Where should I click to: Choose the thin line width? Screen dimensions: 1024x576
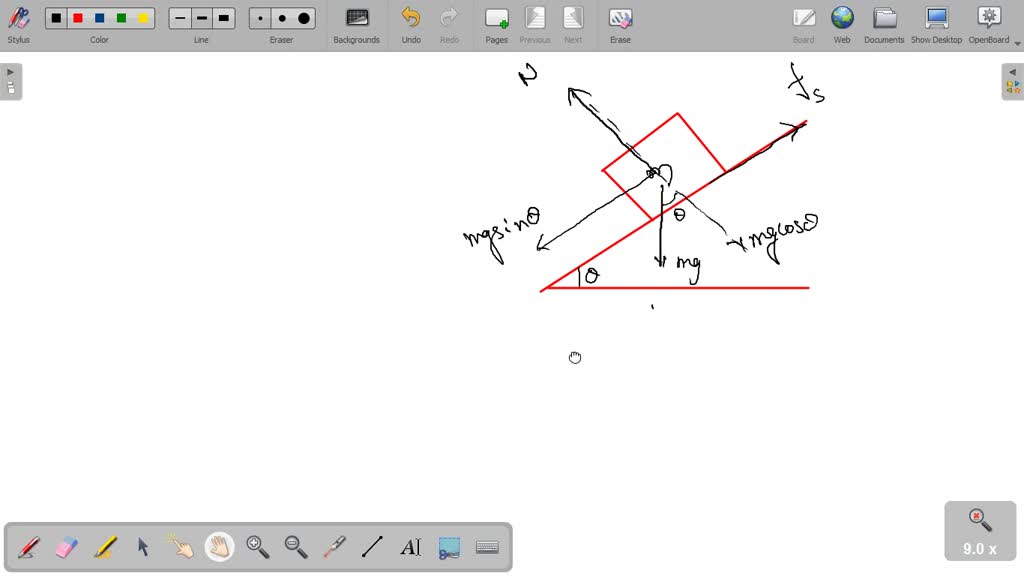(180, 18)
